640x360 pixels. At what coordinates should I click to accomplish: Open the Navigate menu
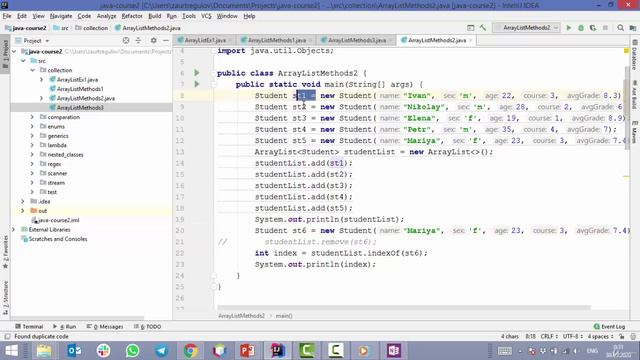pyautogui.click(x=61, y=16)
